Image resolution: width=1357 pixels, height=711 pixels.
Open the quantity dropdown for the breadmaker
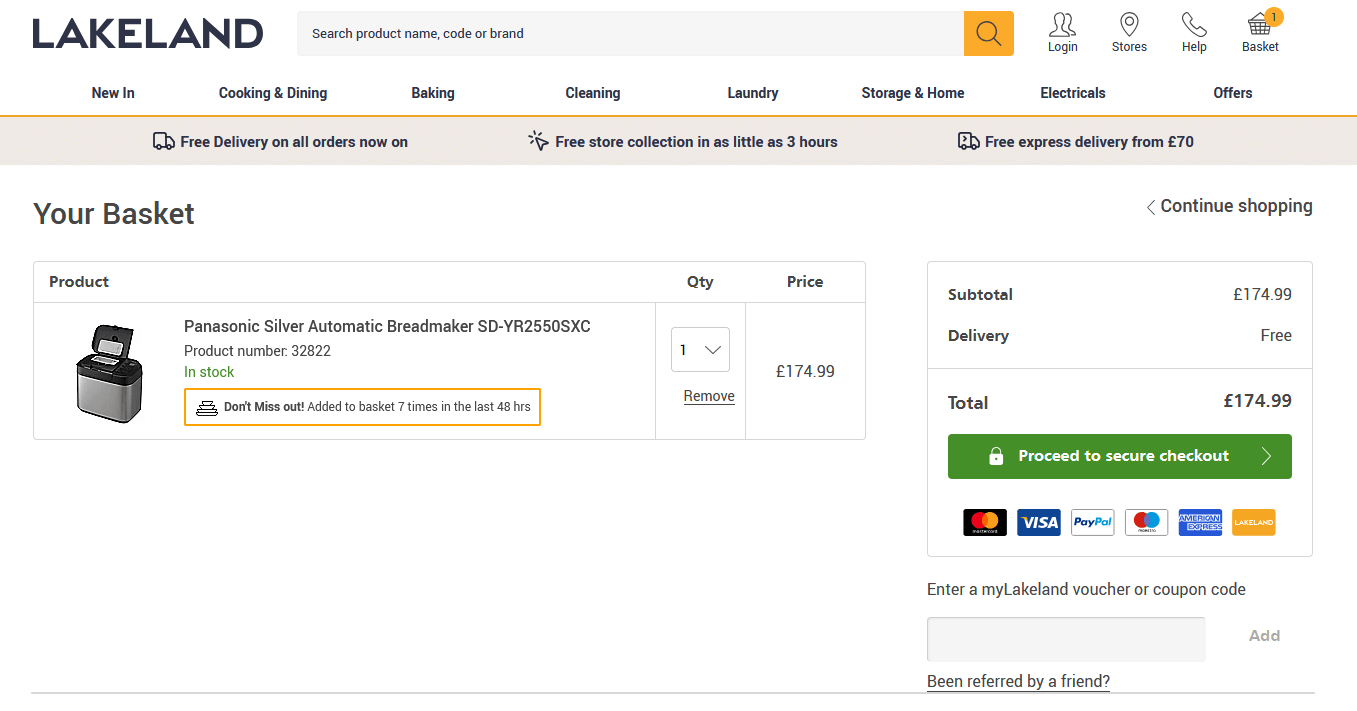click(700, 350)
